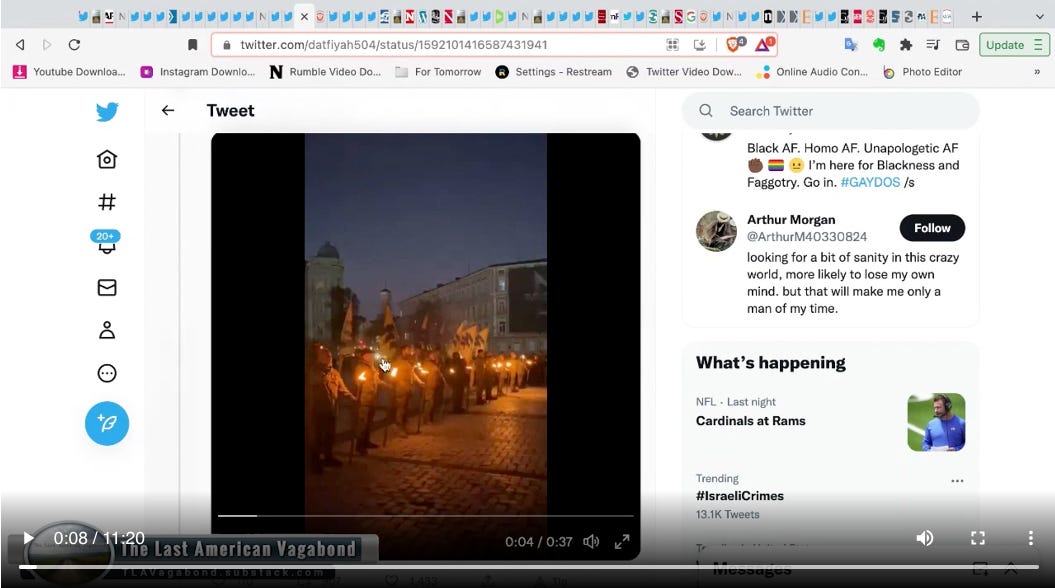Follow Arthur Morgan
This screenshot has height=588, width=1055.
pos(932,228)
